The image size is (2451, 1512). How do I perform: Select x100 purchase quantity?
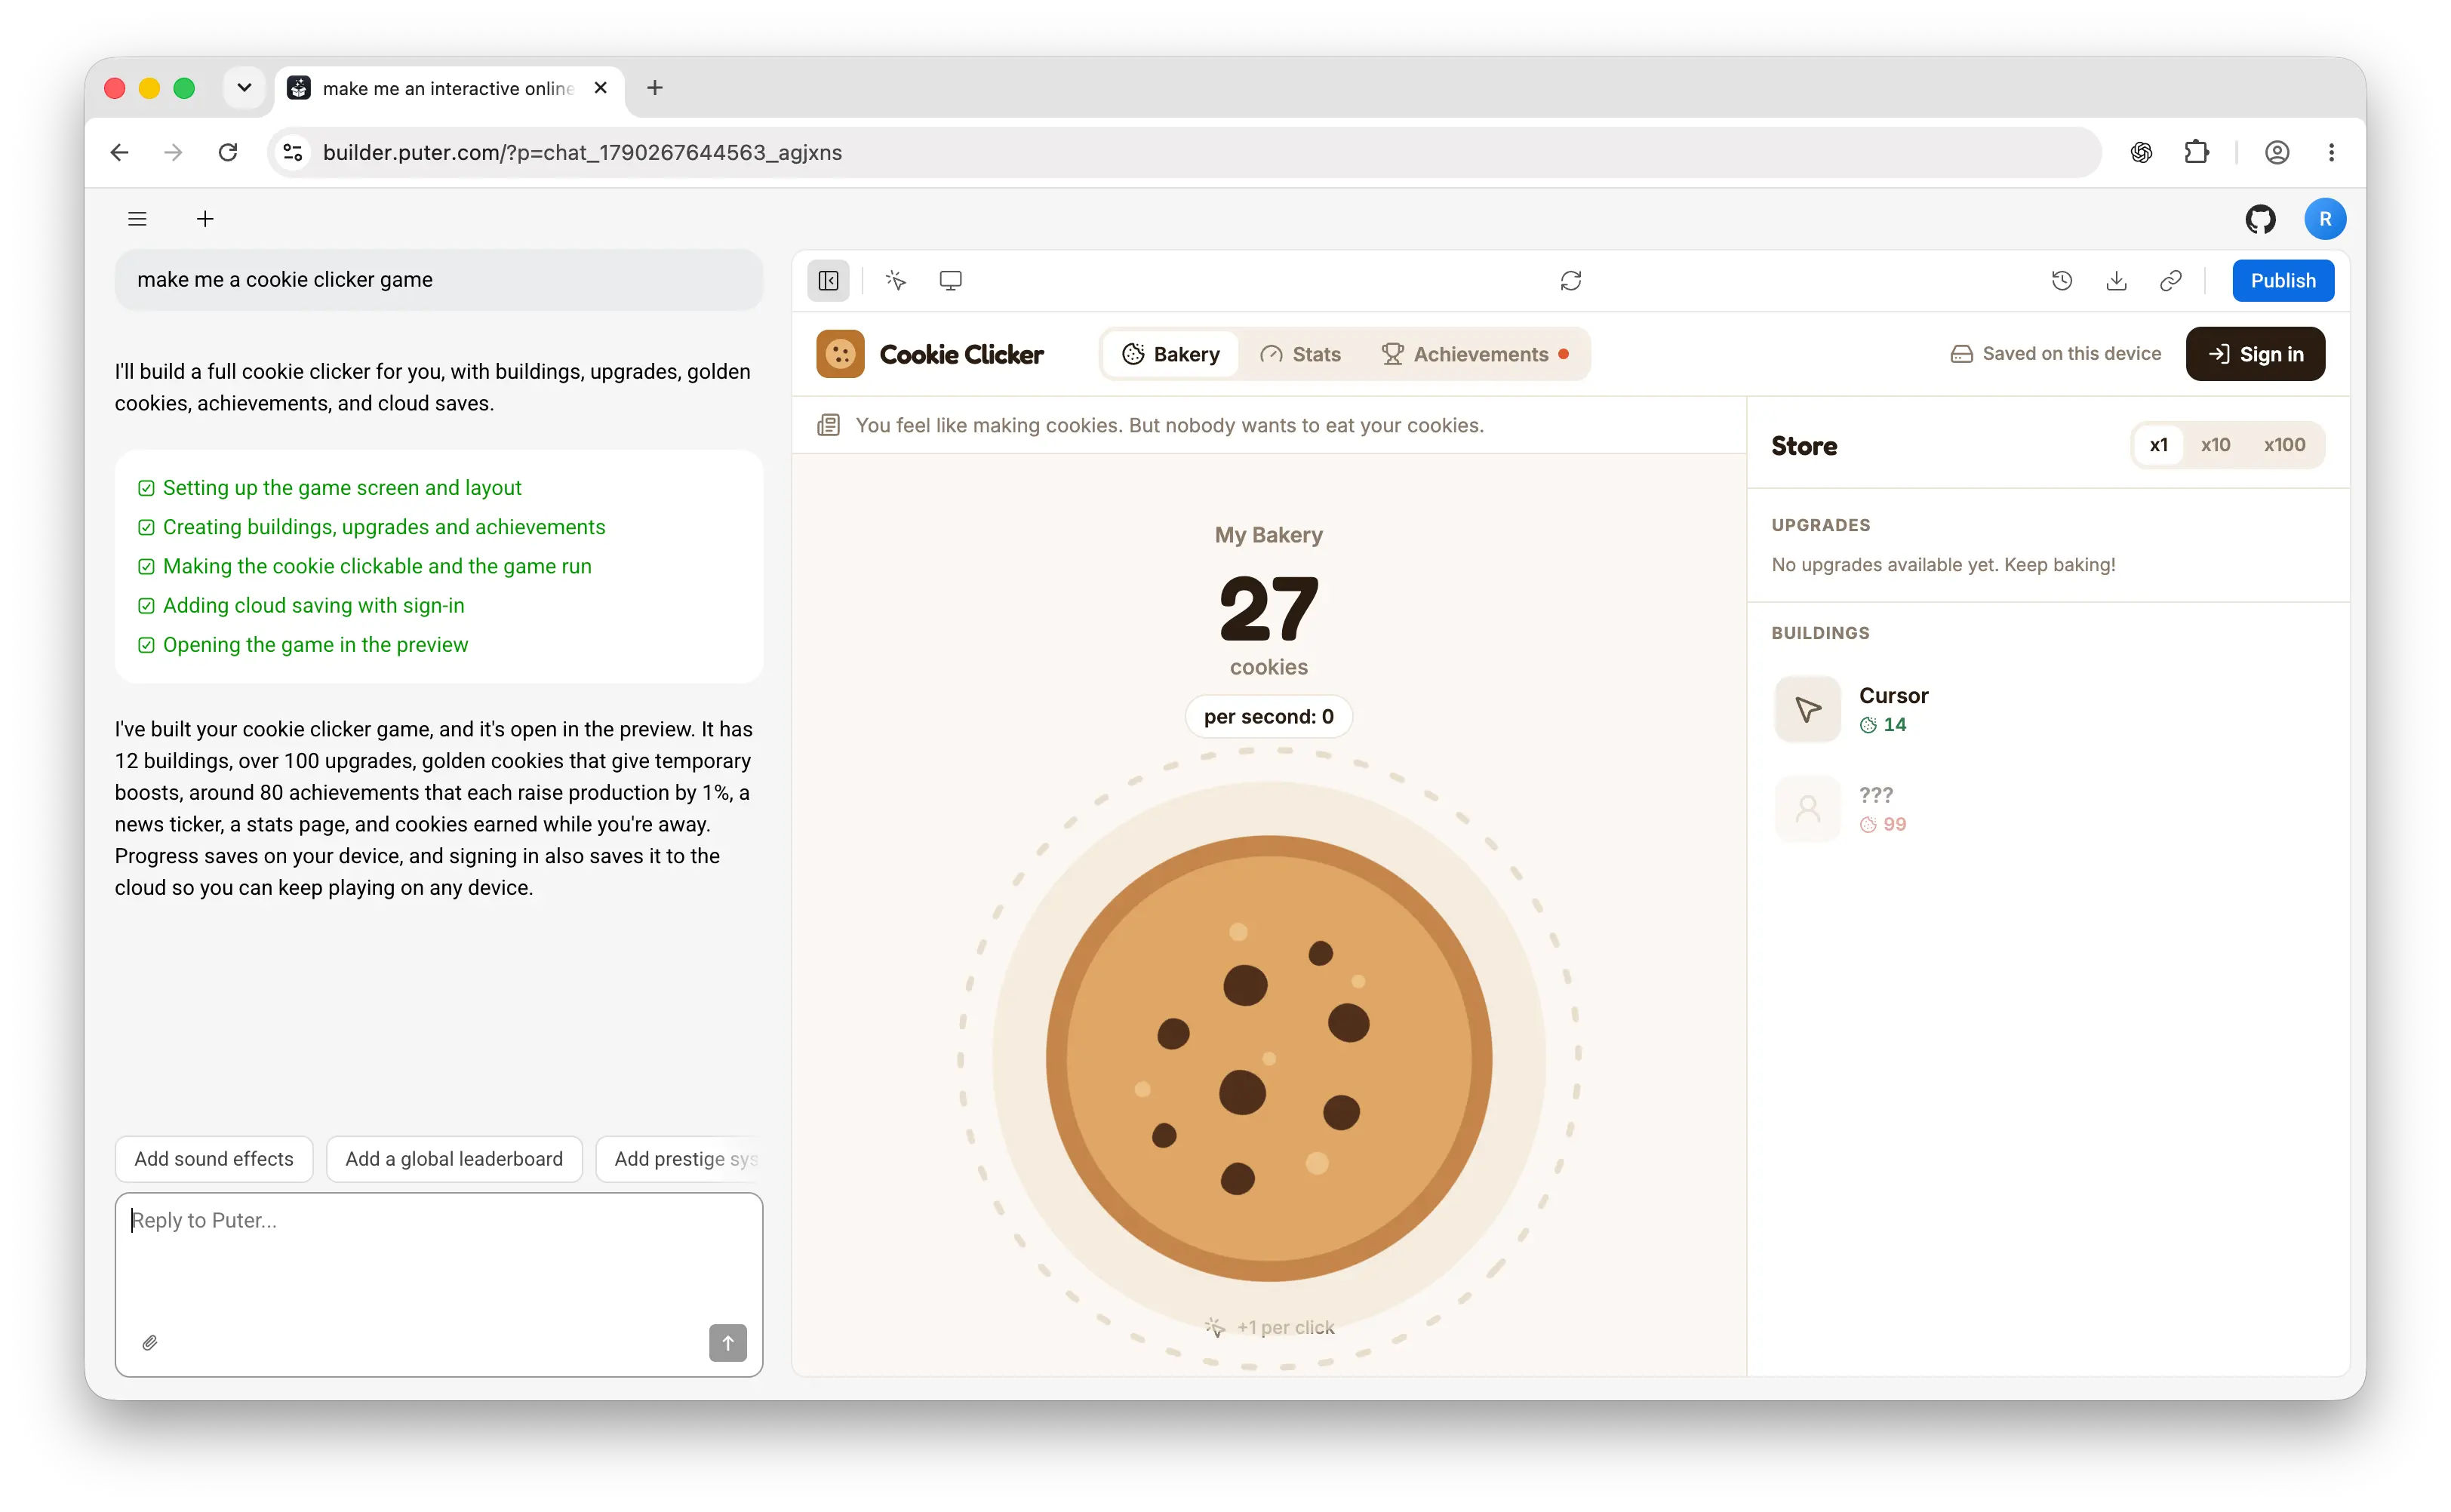(2285, 445)
